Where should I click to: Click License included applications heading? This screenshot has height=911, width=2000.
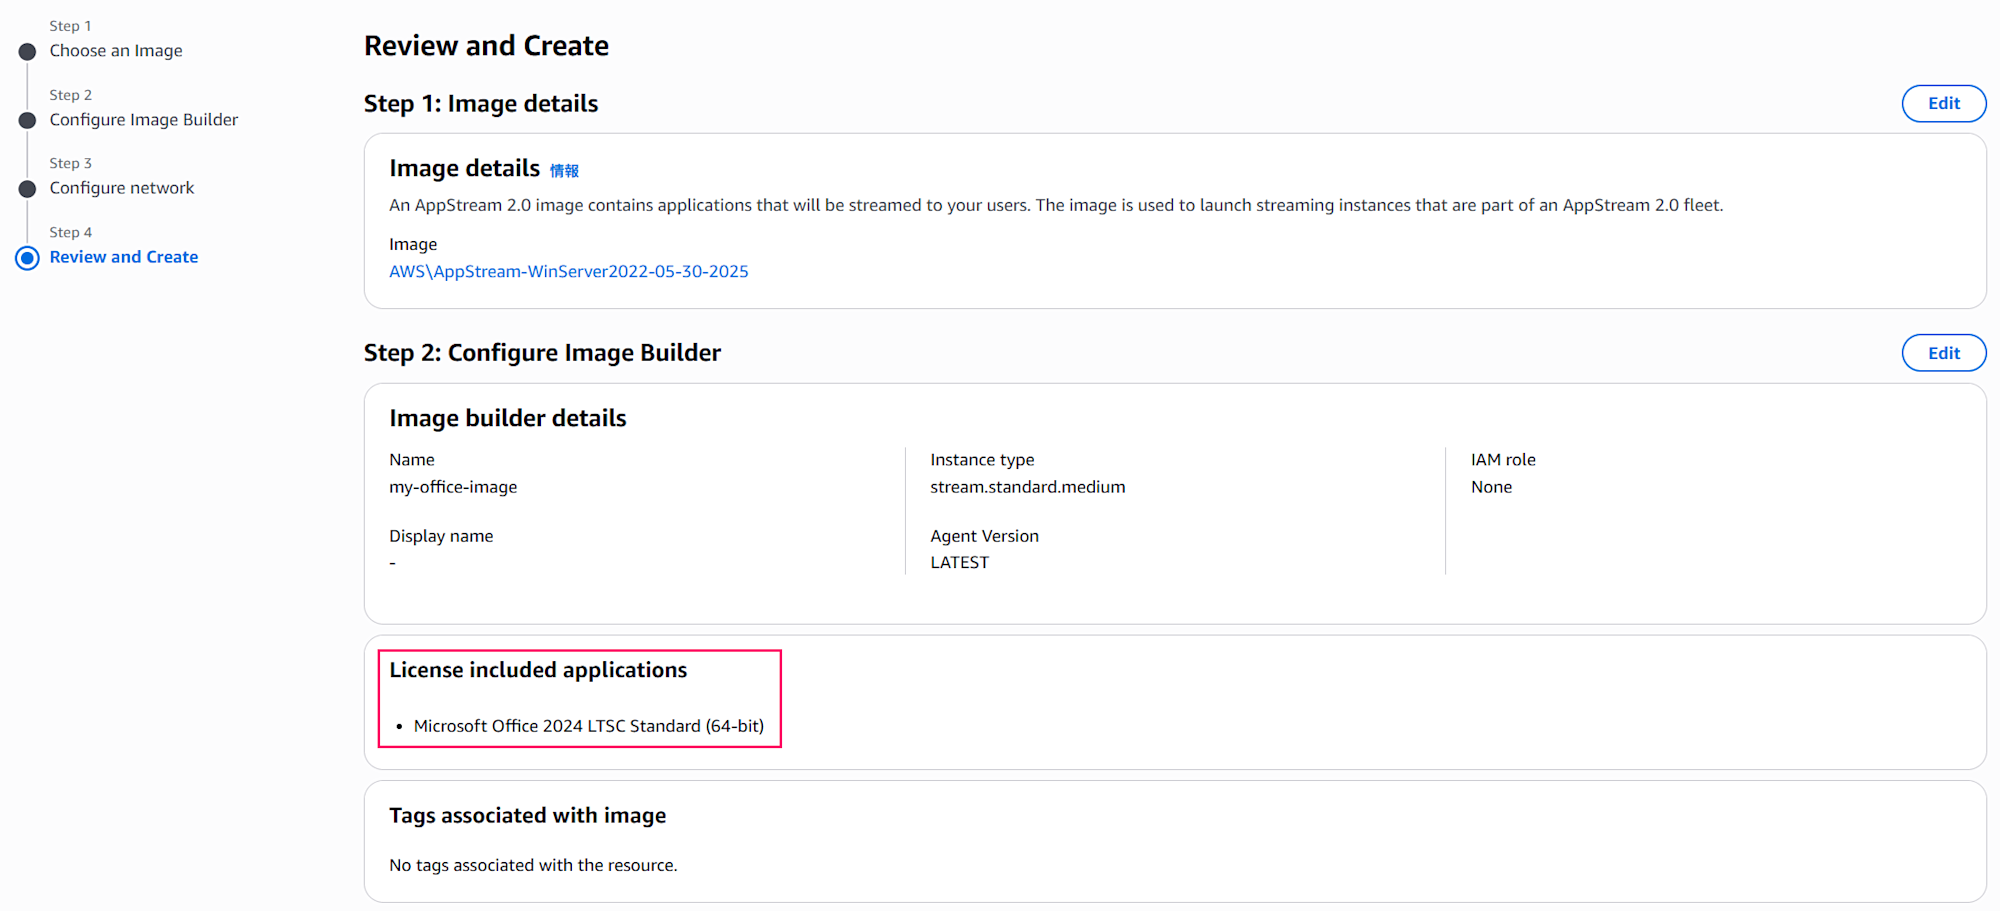click(538, 670)
